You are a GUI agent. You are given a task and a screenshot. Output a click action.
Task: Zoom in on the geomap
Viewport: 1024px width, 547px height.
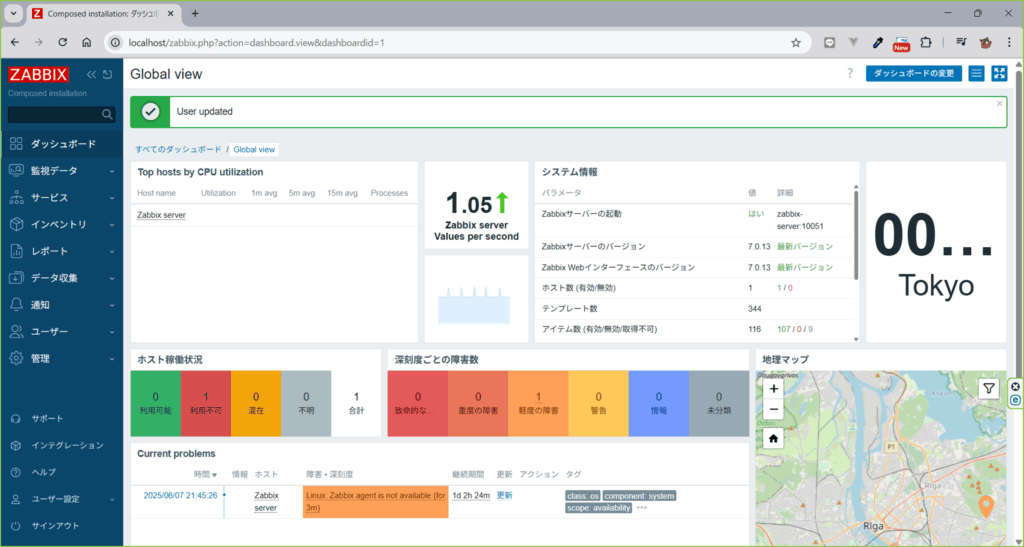[773, 389]
